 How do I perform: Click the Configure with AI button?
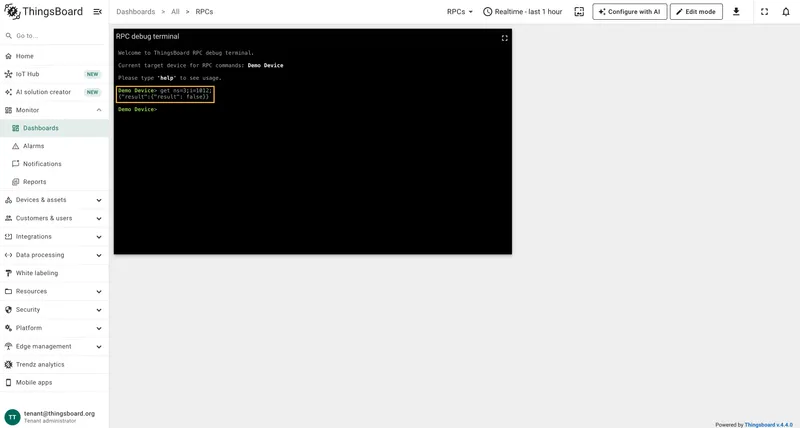point(630,11)
